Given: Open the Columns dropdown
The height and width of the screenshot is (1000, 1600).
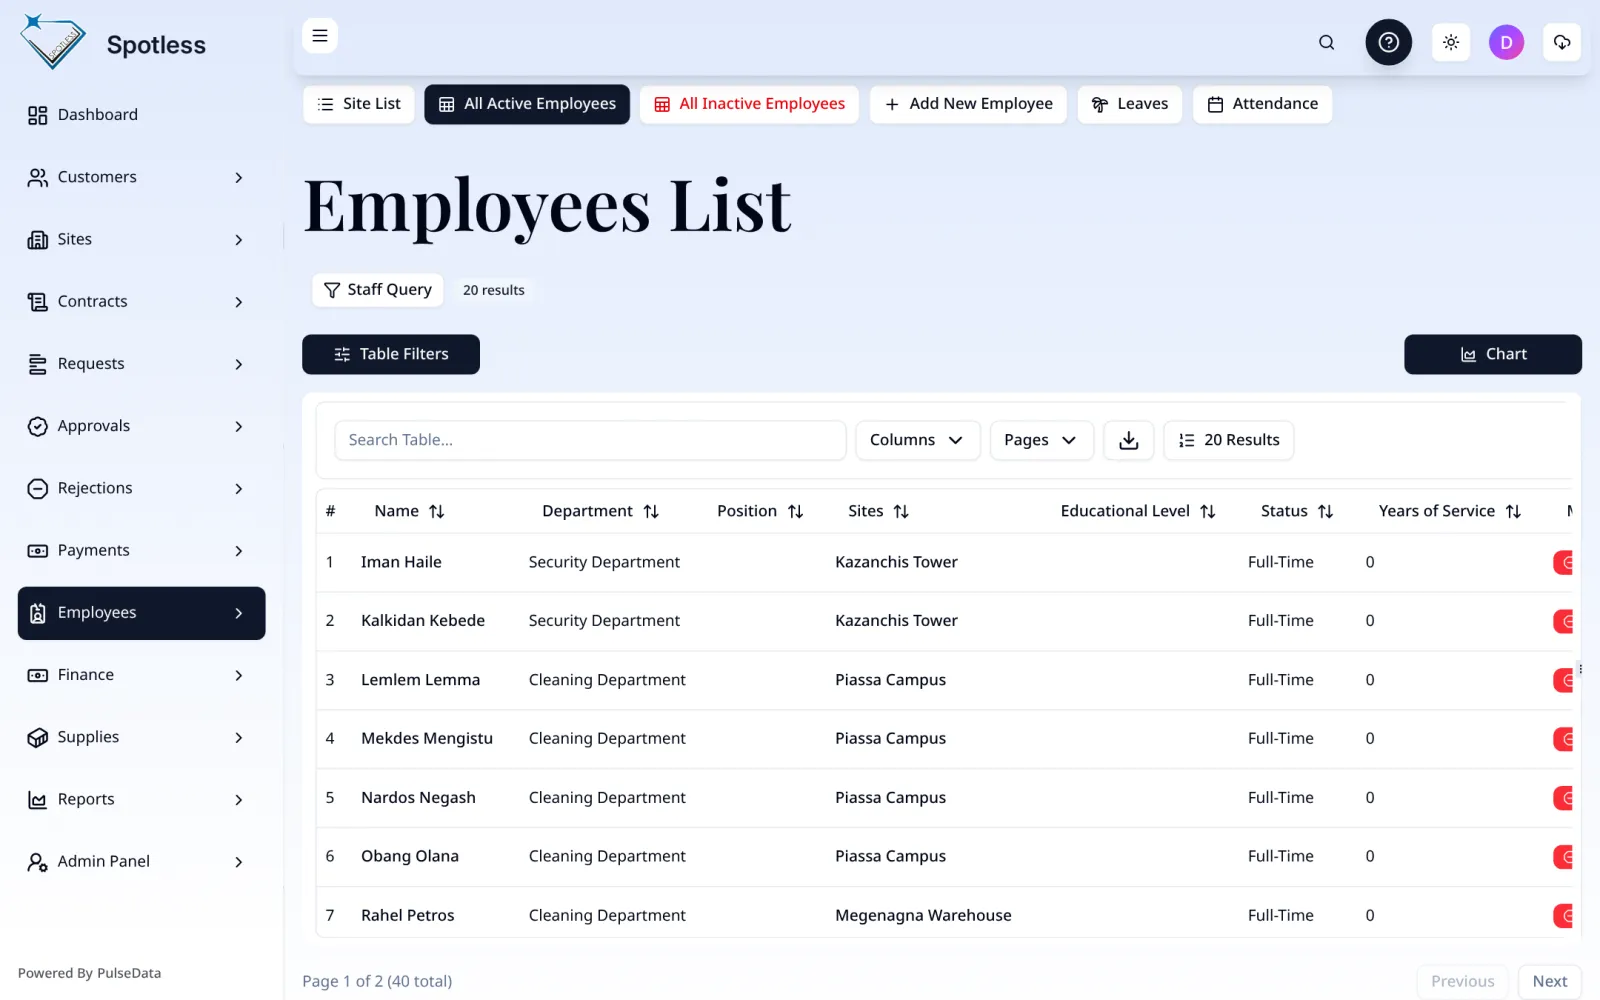Looking at the screenshot, I should pyautogui.click(x=917, y=440).
